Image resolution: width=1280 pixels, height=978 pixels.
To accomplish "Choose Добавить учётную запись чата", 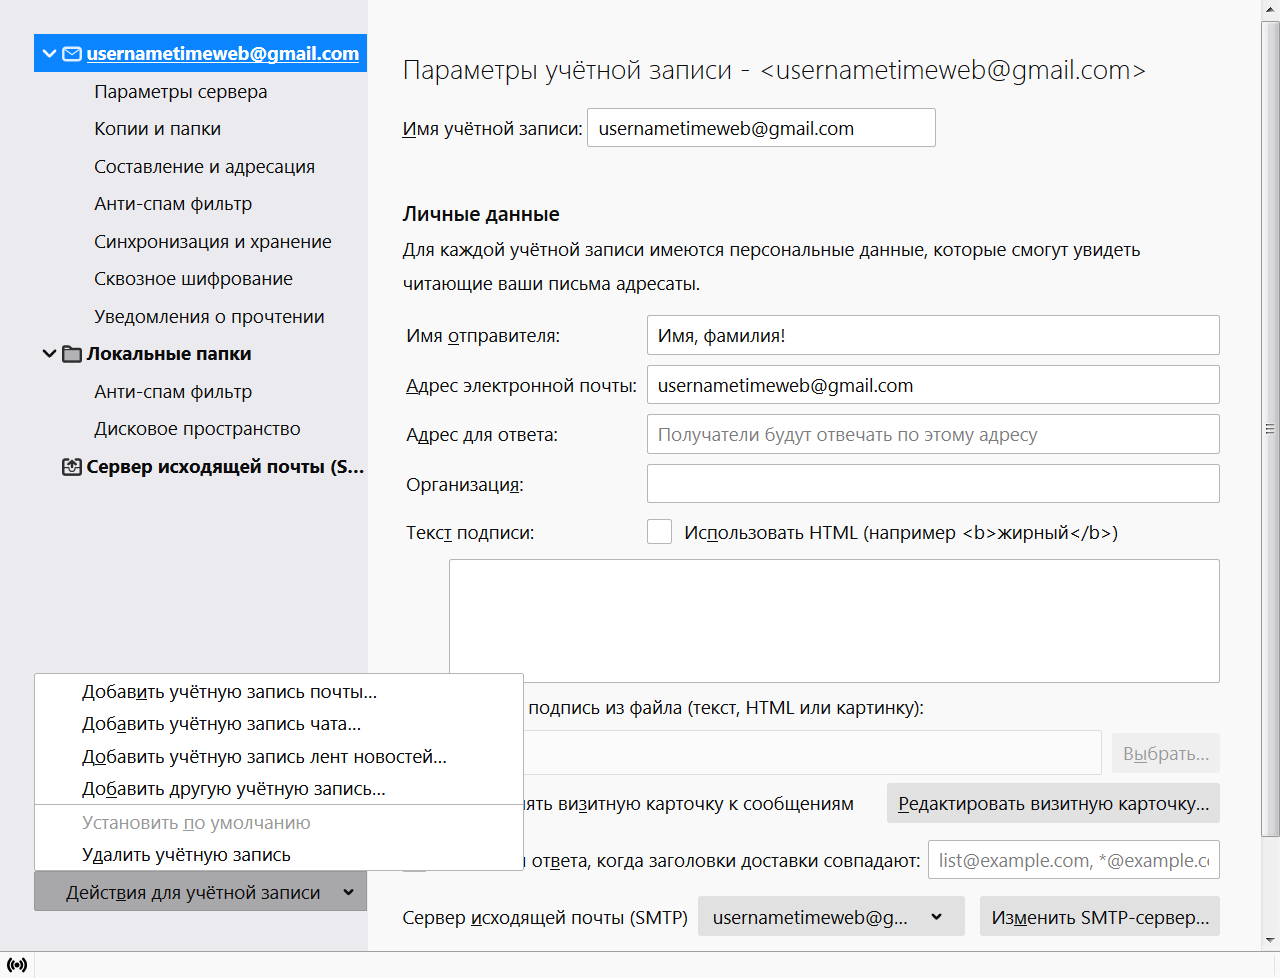I will coord(221,724).
